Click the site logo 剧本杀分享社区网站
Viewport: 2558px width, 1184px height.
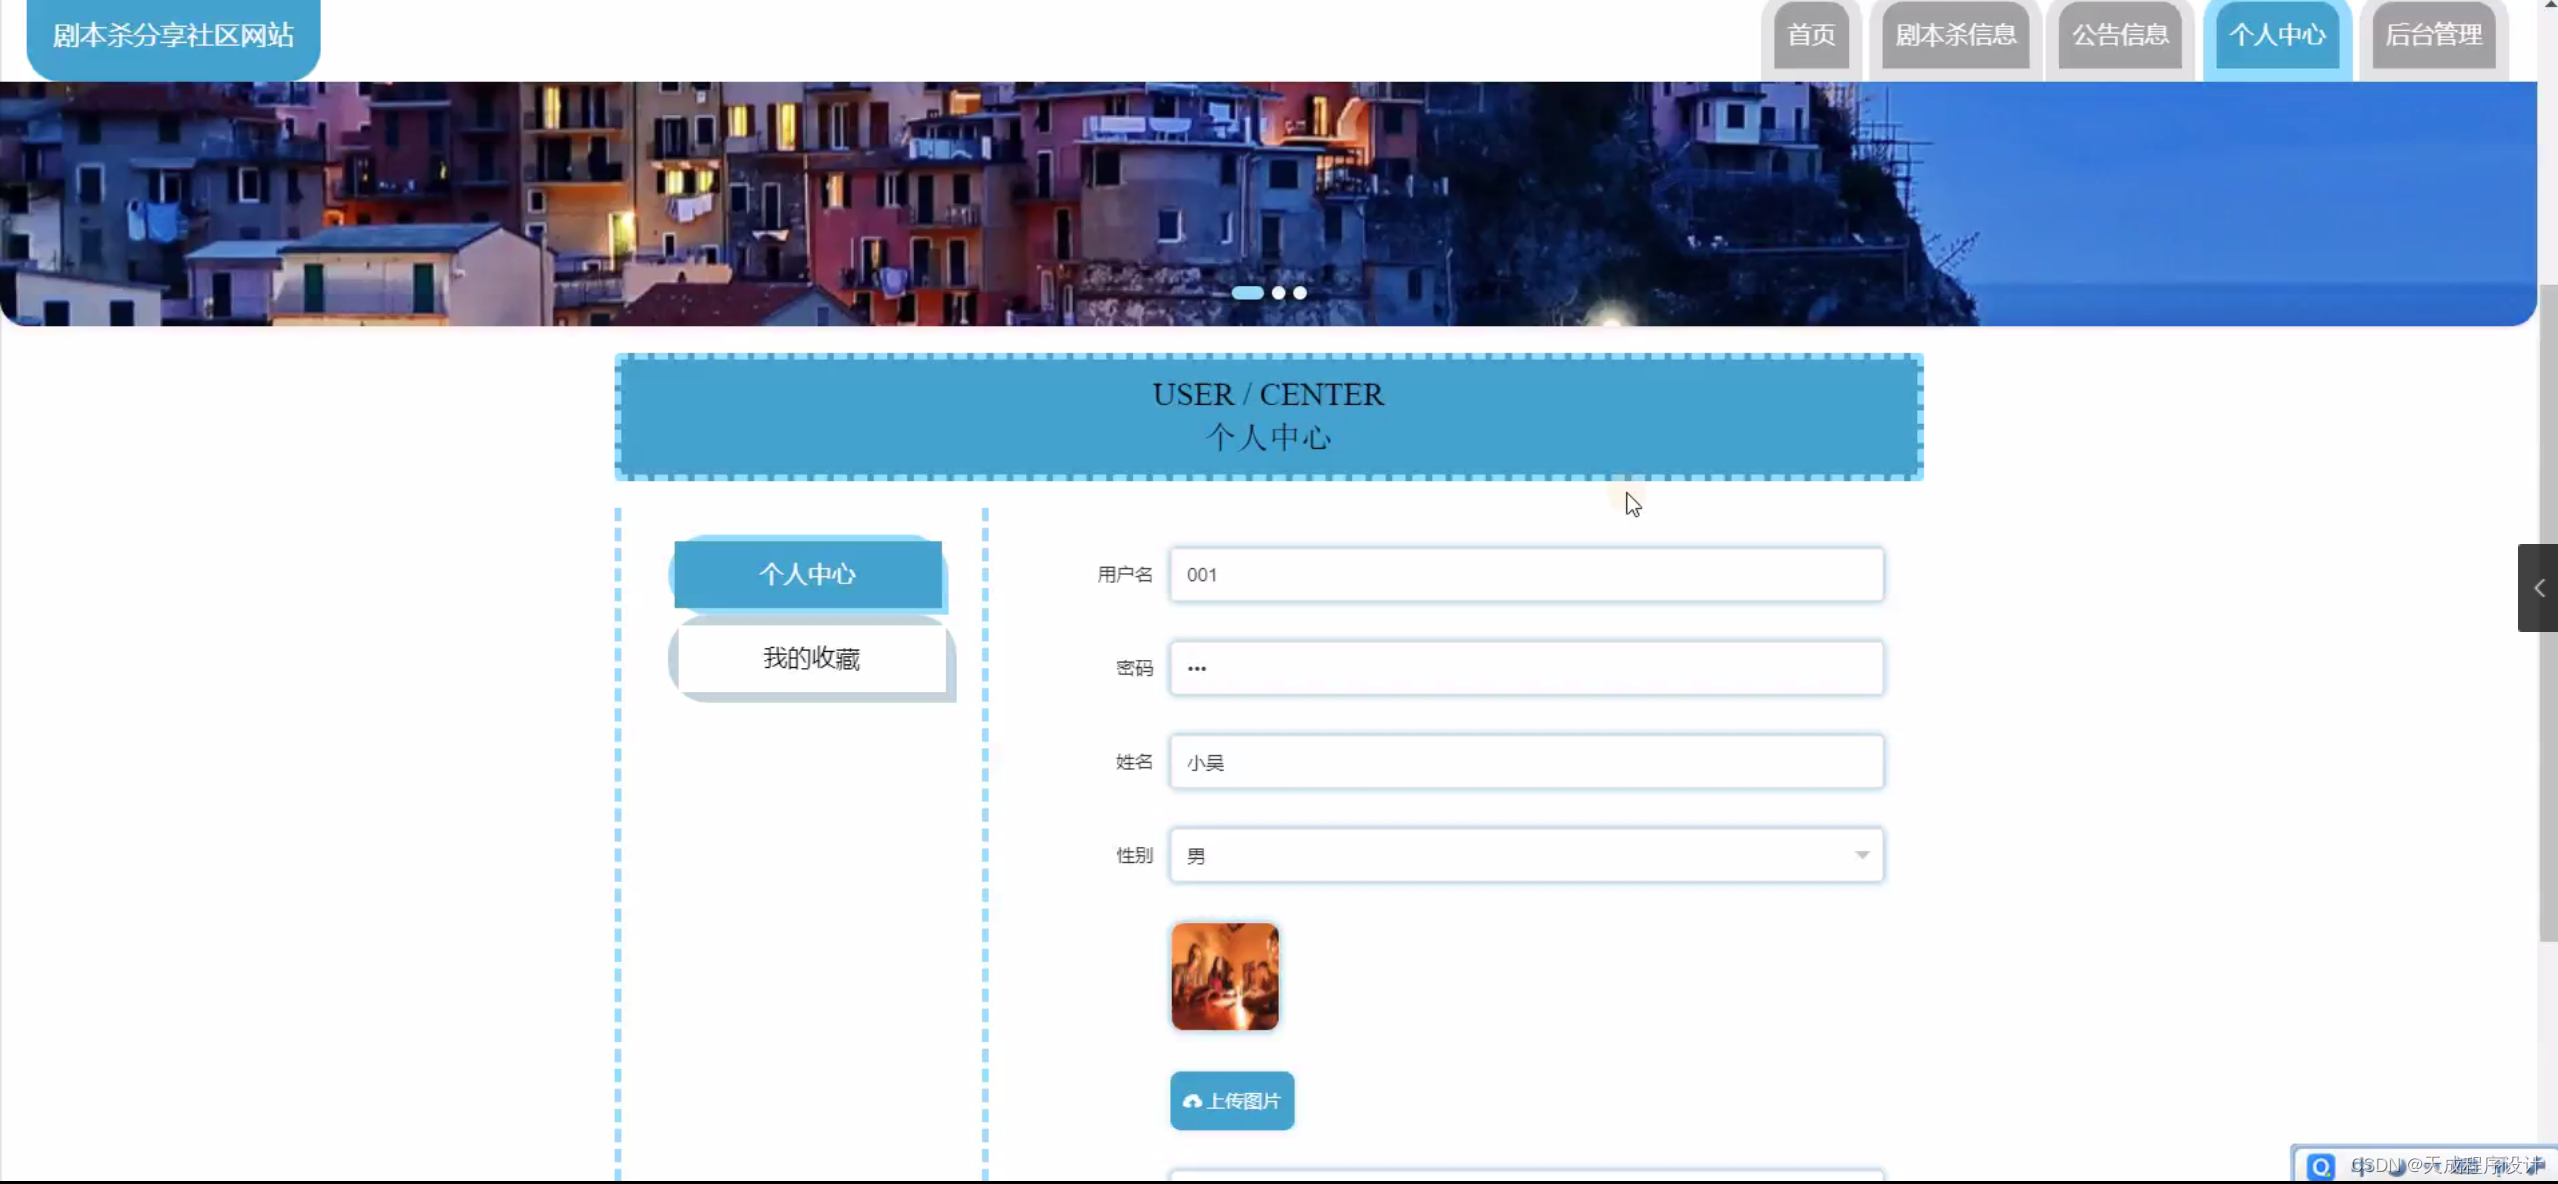(x=173, y=36)
